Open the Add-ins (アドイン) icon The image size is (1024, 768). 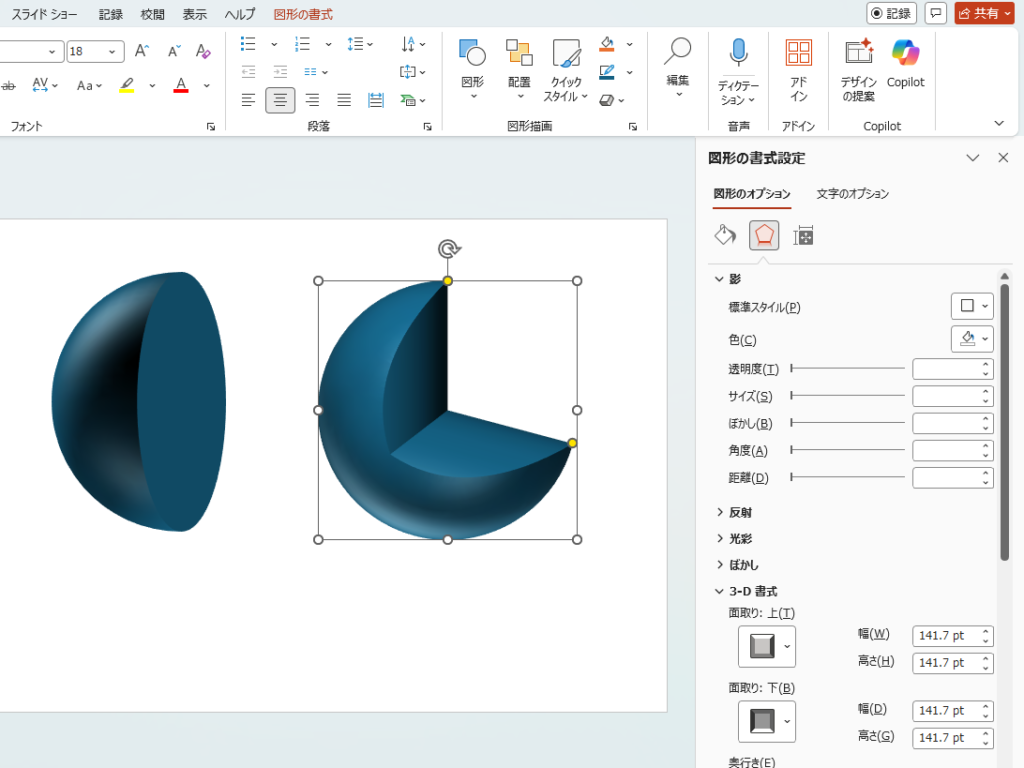(x=798, y=65)
